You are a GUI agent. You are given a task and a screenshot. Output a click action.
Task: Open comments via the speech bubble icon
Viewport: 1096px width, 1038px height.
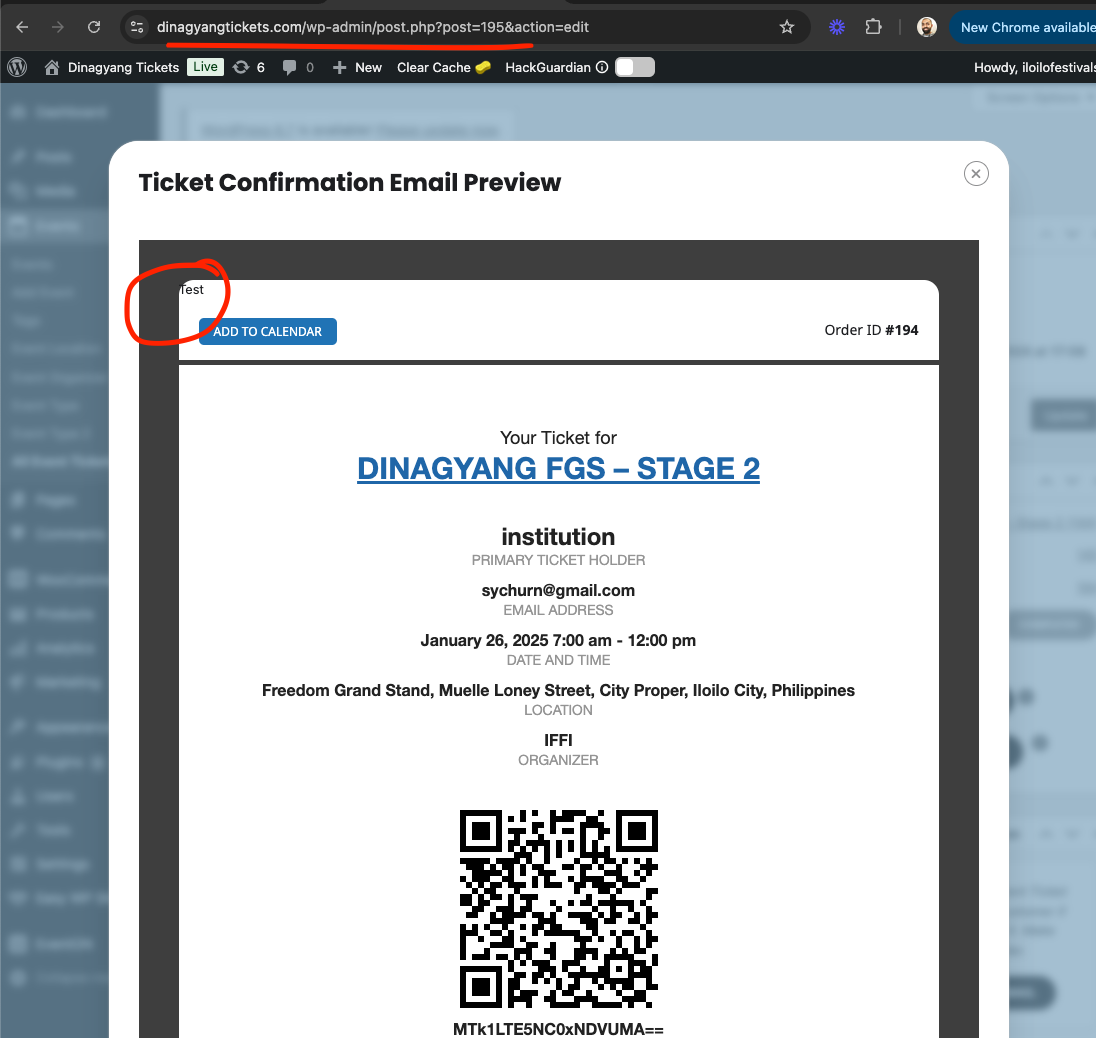click(x=289, y=67)
